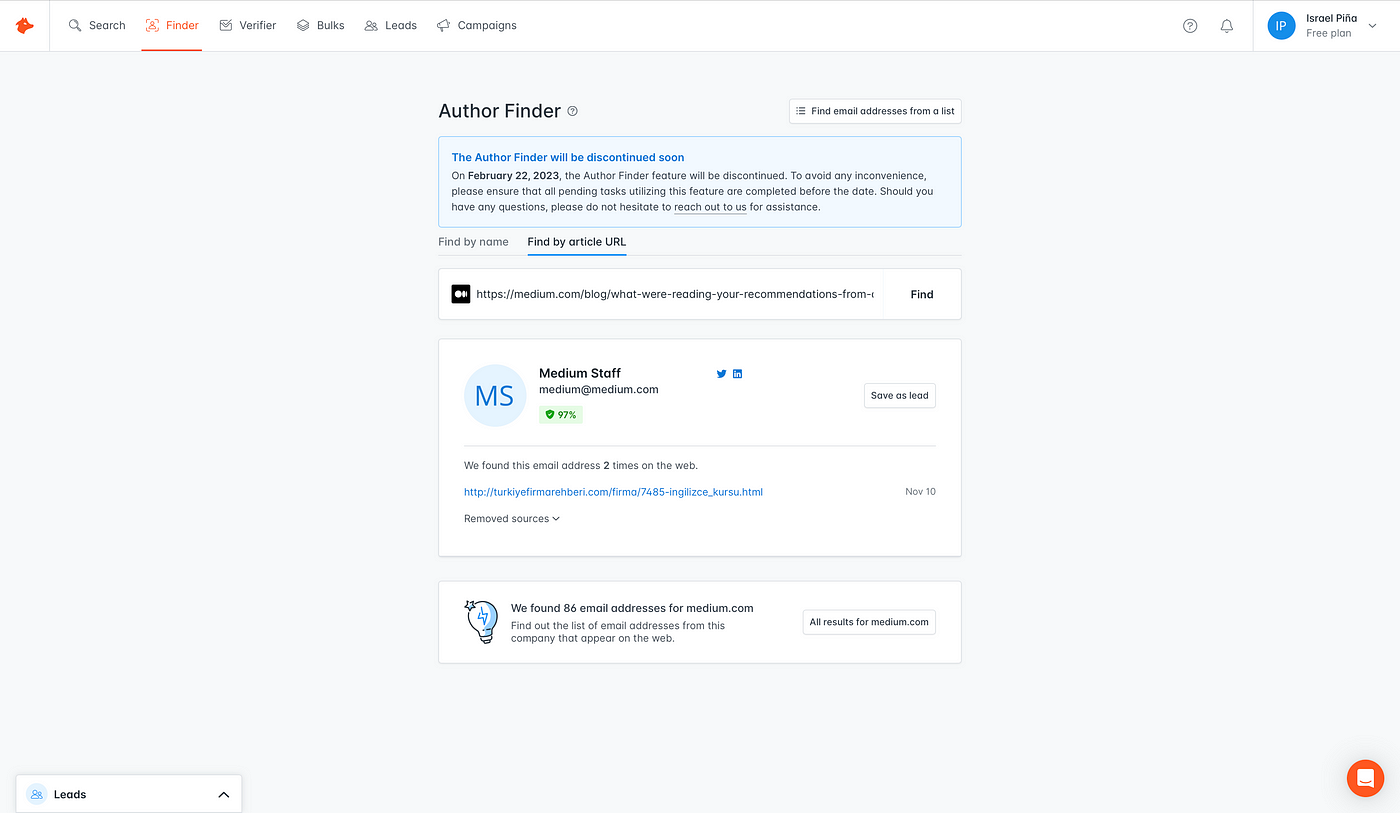Click the IP user avatar
The width and height of the screenshot is (1400, 813).
(x=1281, y=26)
